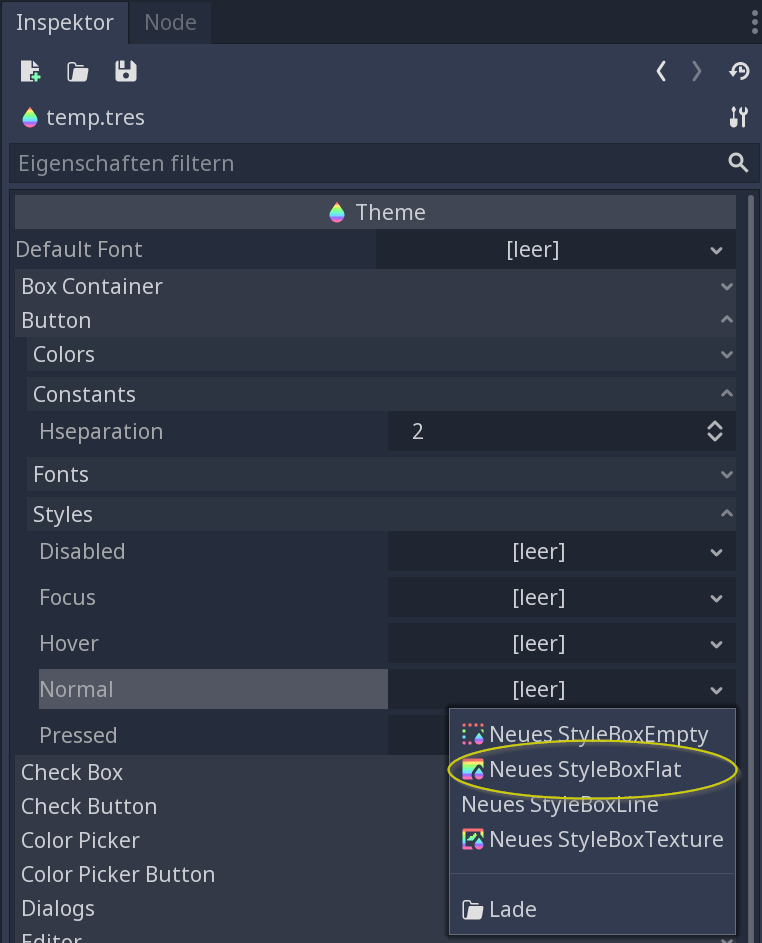Go to previous edited object arrow
The height and width of the screenshot is (943, 762).
click(661, 72)
